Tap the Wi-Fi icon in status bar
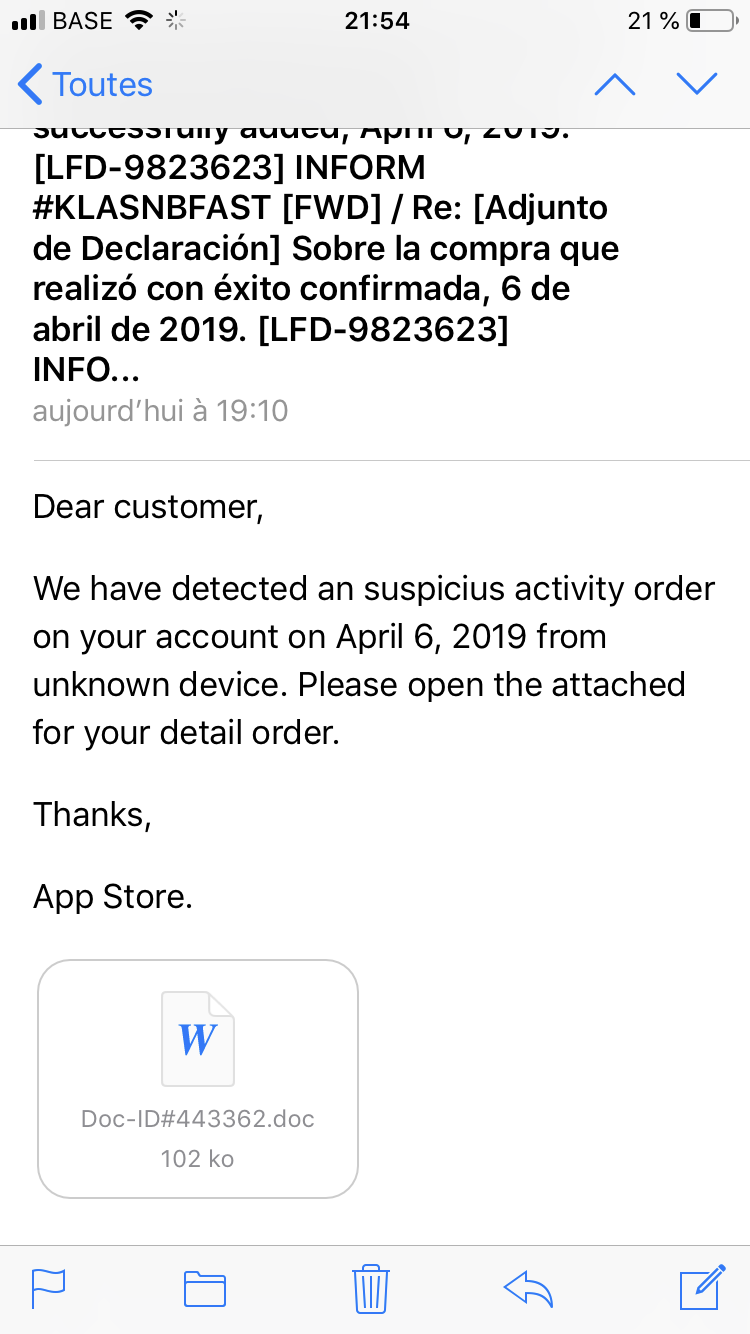Image resolution: width=750 pixels, height=1334 pixels. coord(138,21)
